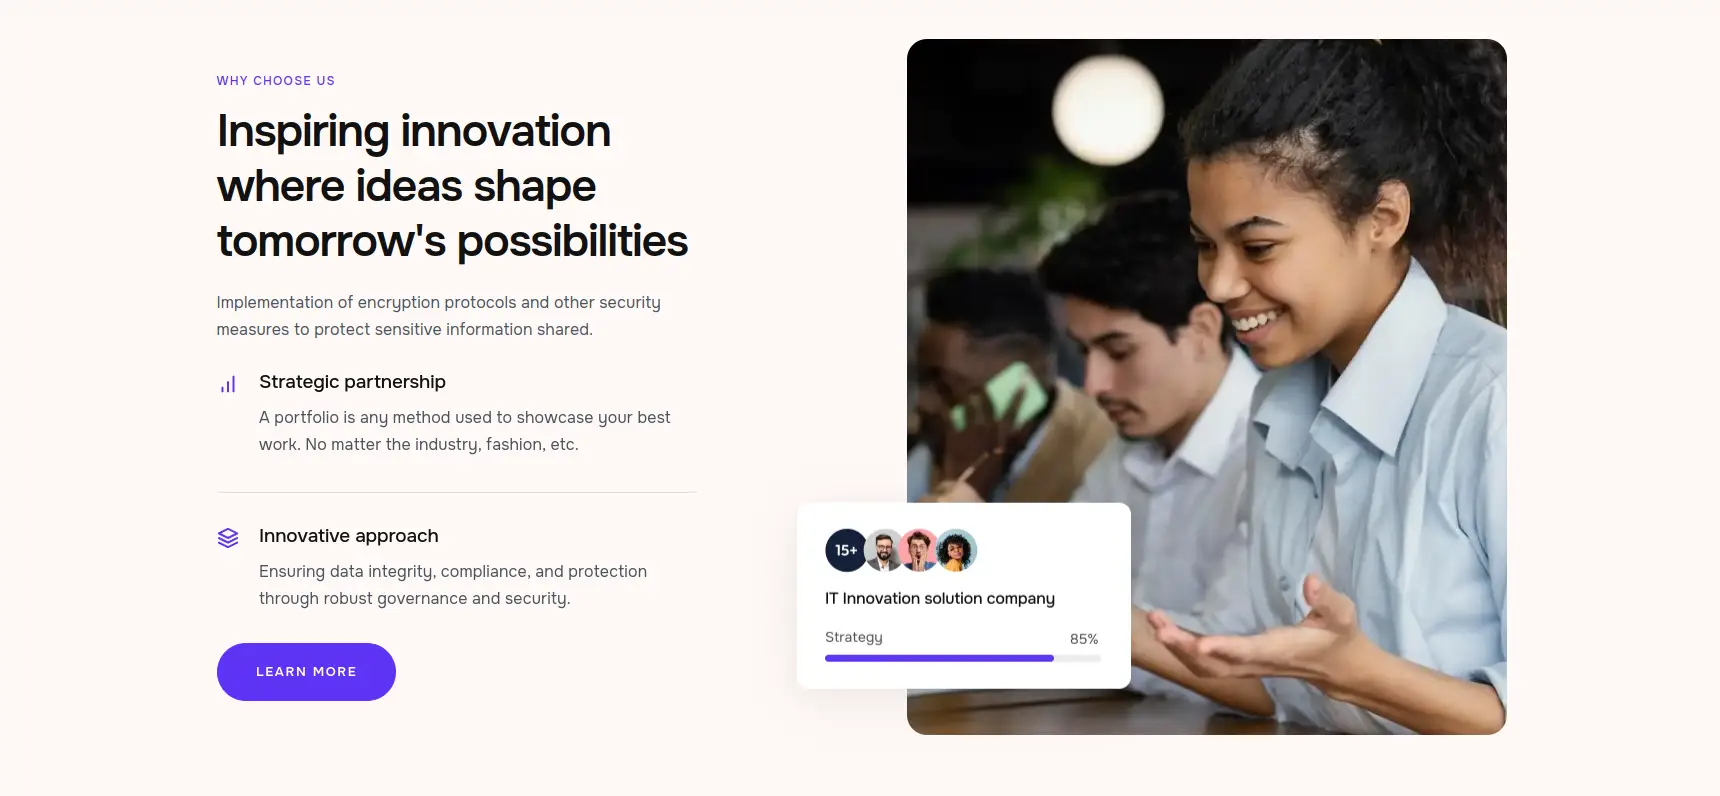Click the portfolio description under Strategic partnership
1720x796 pixels.
[465, 431]
